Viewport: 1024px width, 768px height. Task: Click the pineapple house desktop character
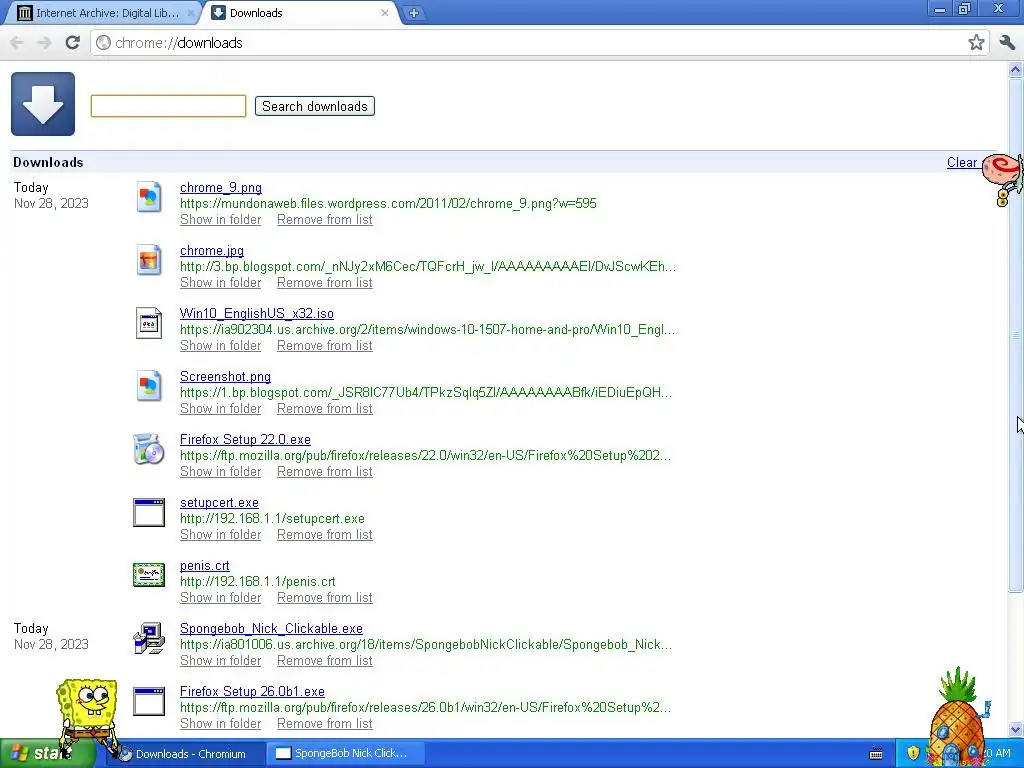(957, 716)
